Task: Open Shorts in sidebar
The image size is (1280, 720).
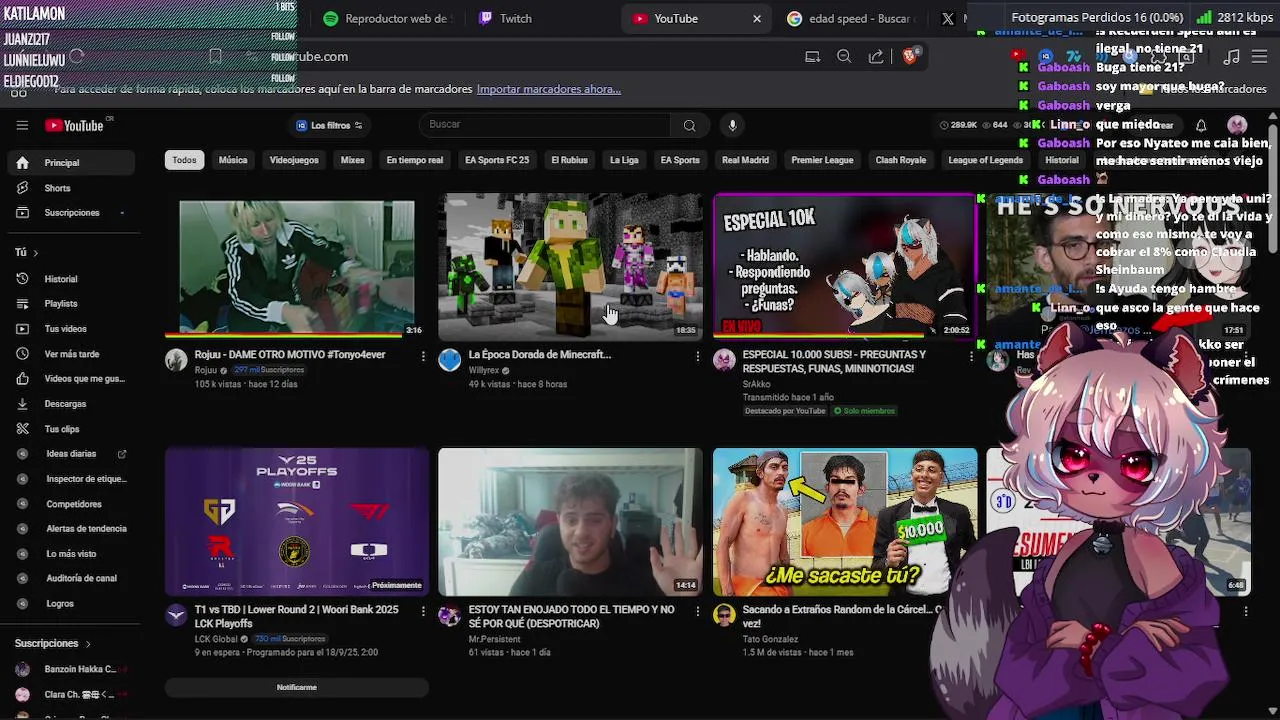Action: 70,188
